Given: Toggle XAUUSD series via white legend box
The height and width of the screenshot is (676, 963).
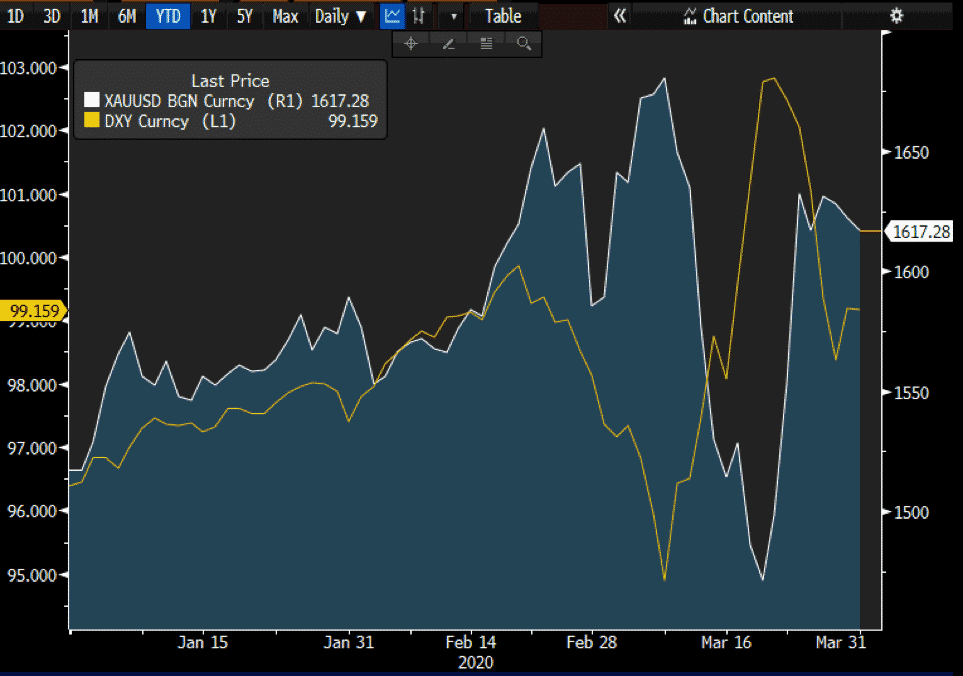Looking at the screenshot, I should coord(92,101).
